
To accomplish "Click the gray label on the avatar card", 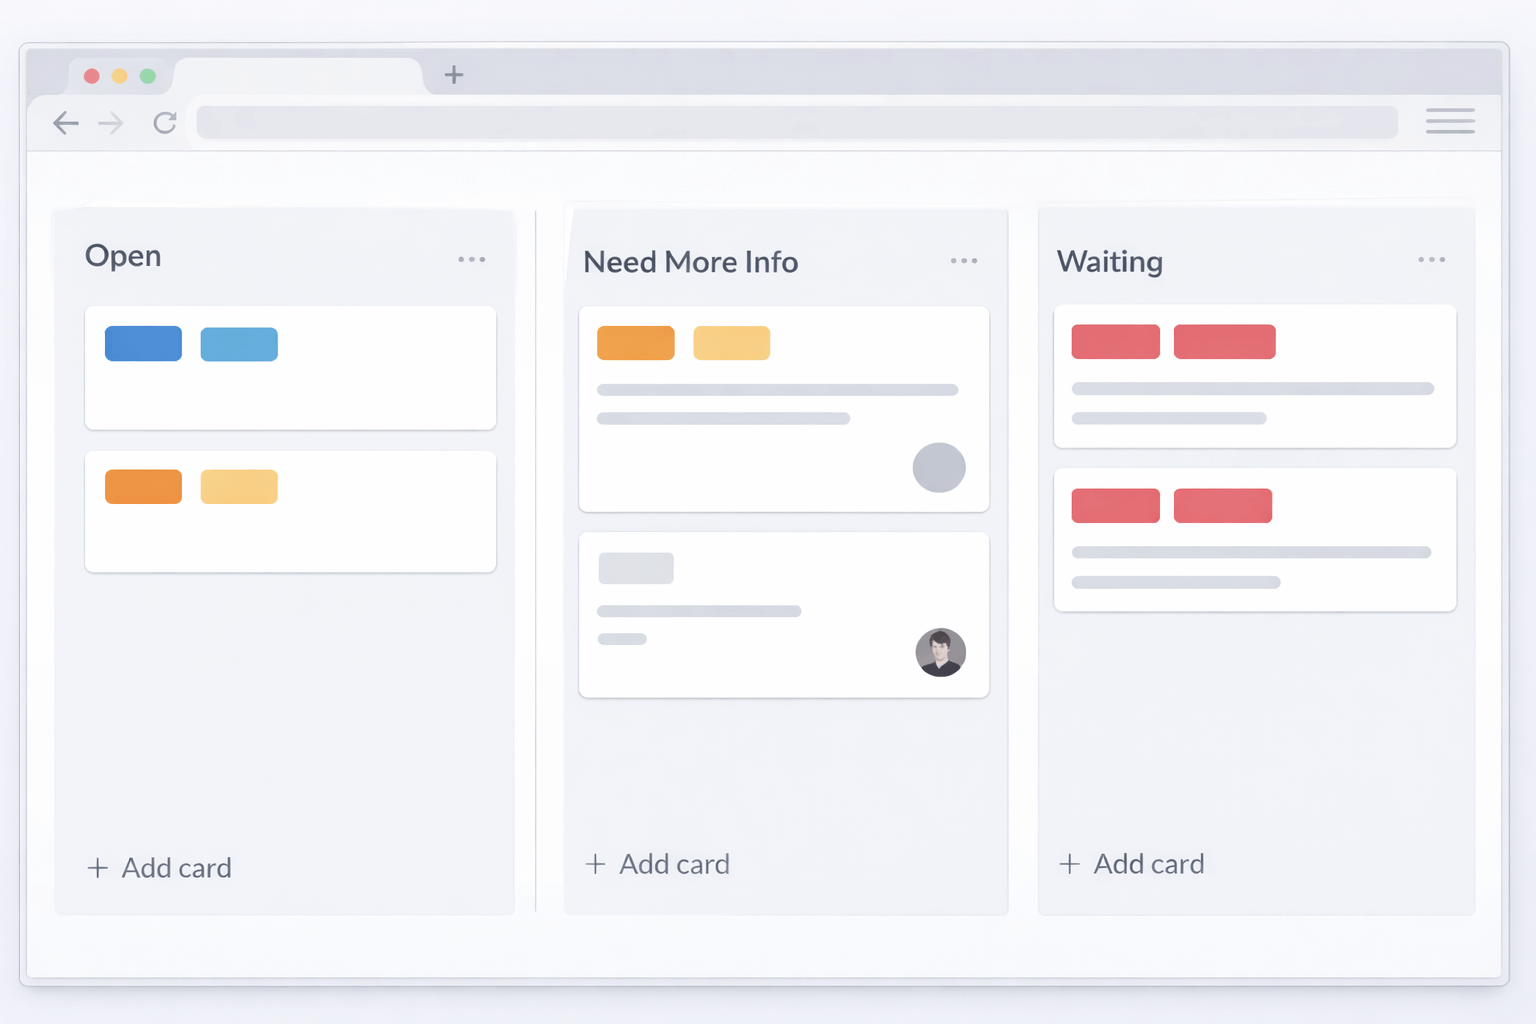I will tap(636, 568).
